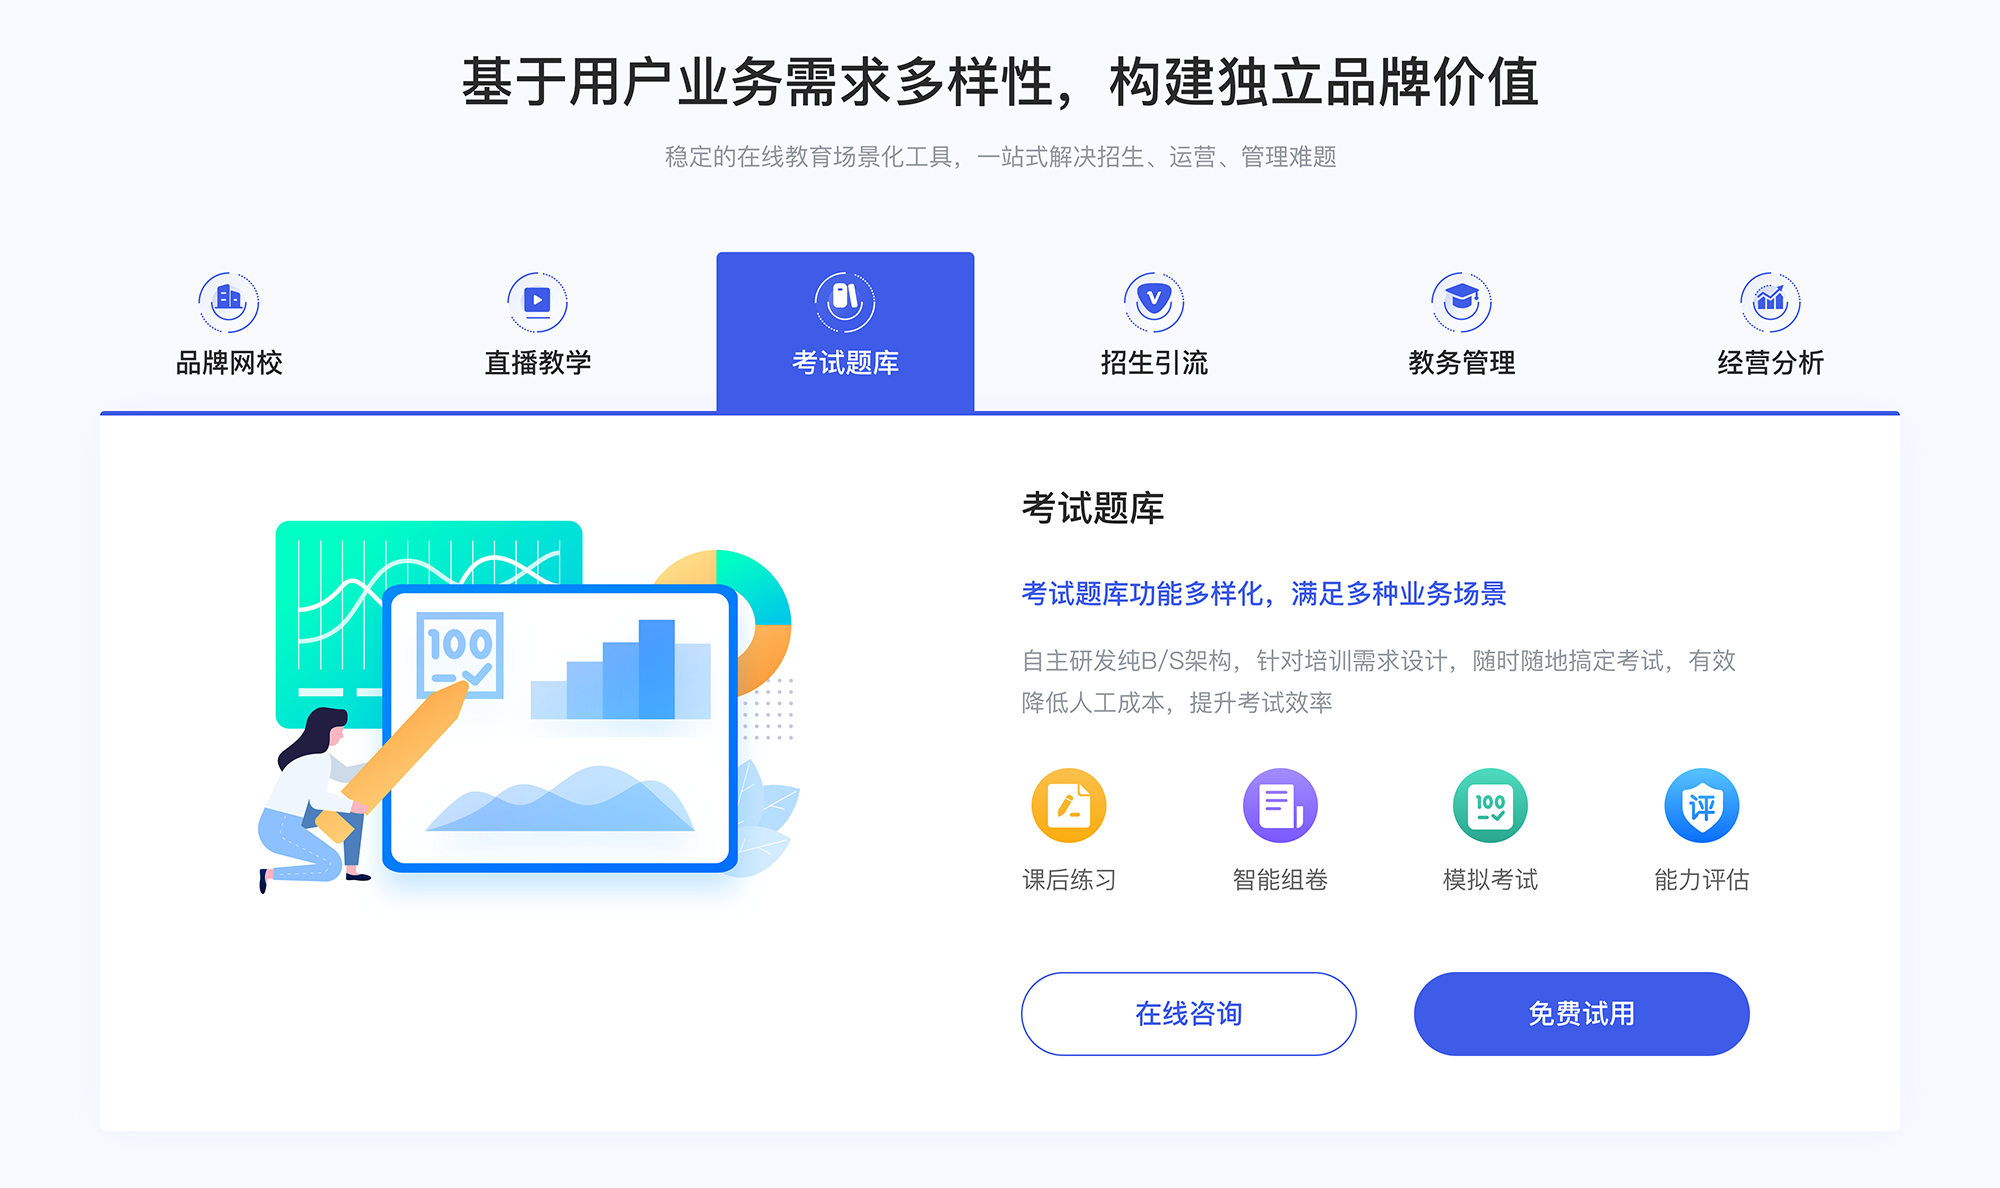Click the 品牌网校 icon
The width and height of the screenshot is (2000, 1188).
click(226, 297)
